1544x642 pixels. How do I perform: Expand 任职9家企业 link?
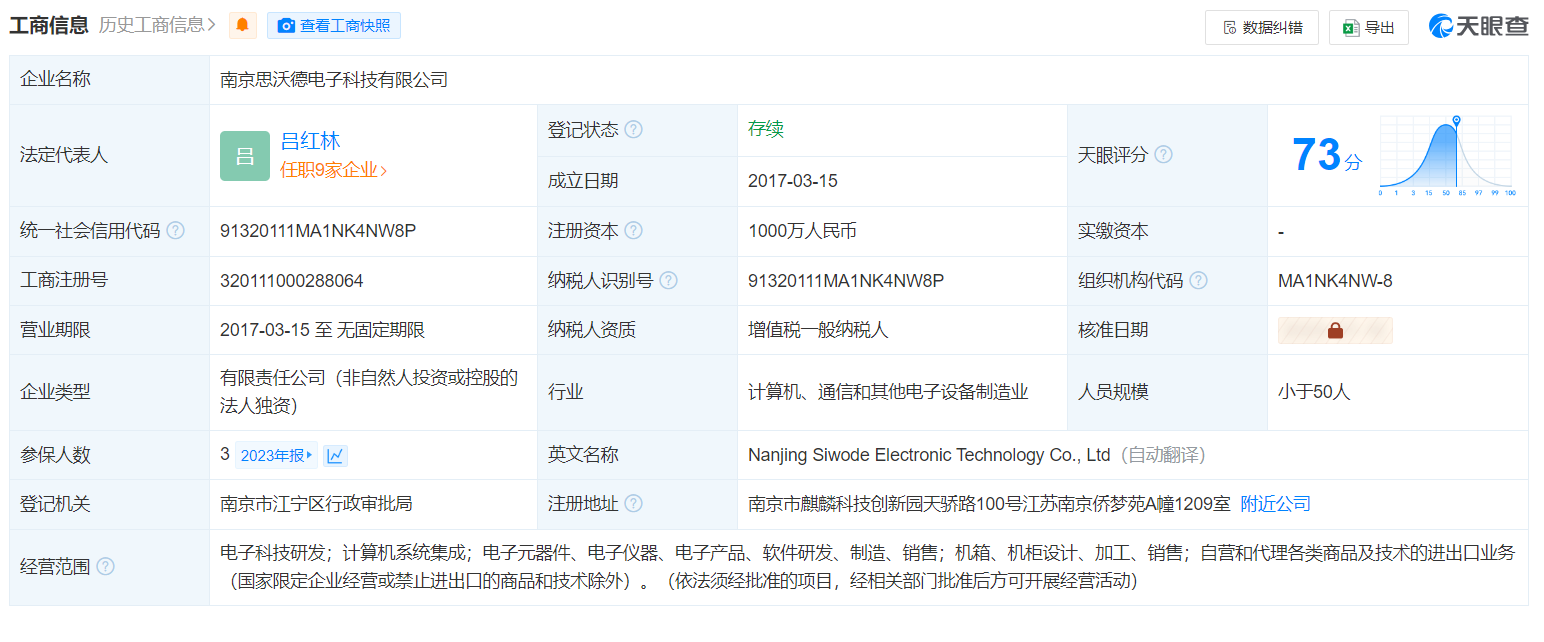pos(334,170)
